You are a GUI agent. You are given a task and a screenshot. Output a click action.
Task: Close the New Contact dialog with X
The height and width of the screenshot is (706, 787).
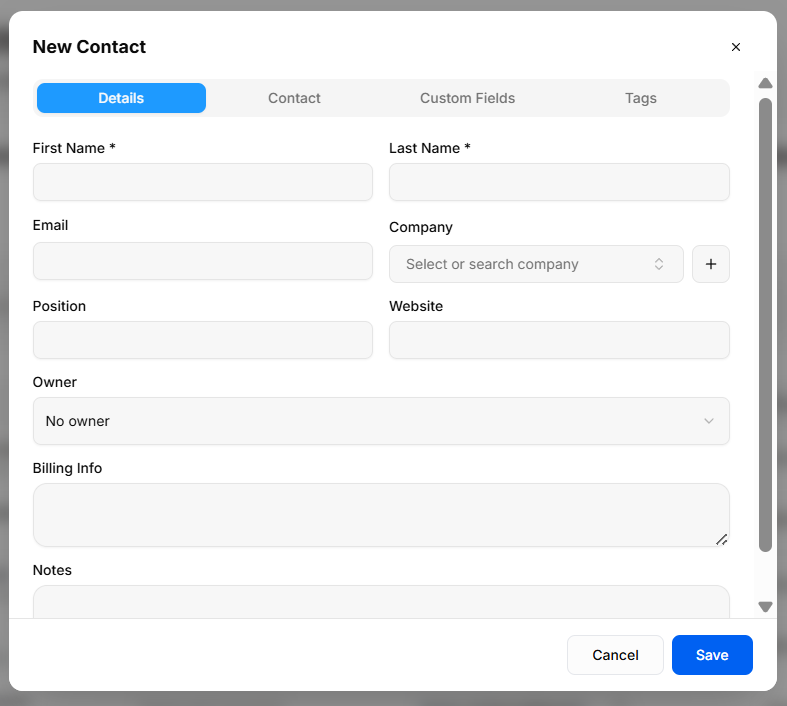(x=735, y=47)
